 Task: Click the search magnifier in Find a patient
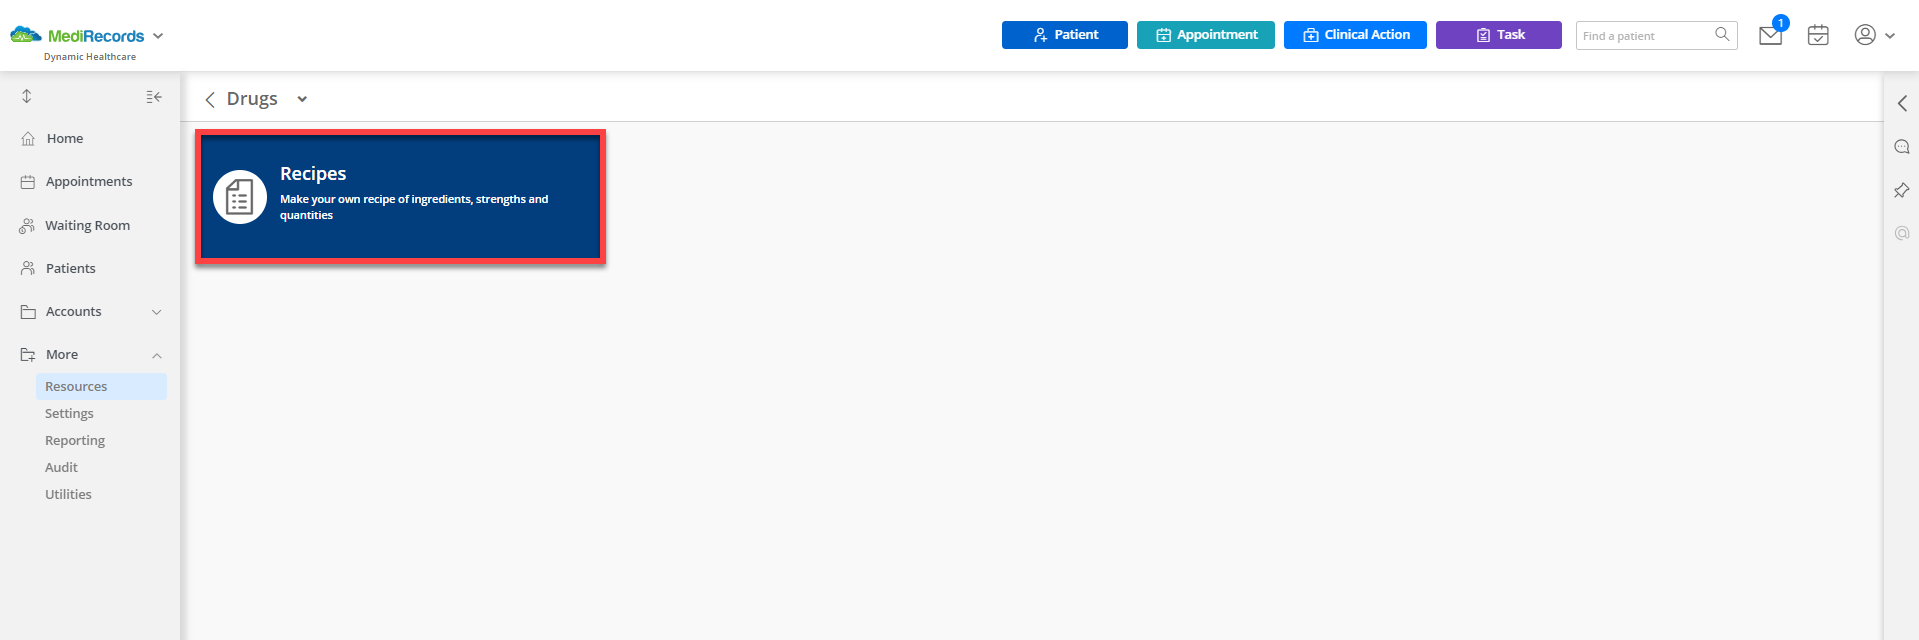(x=1722, y=35)
